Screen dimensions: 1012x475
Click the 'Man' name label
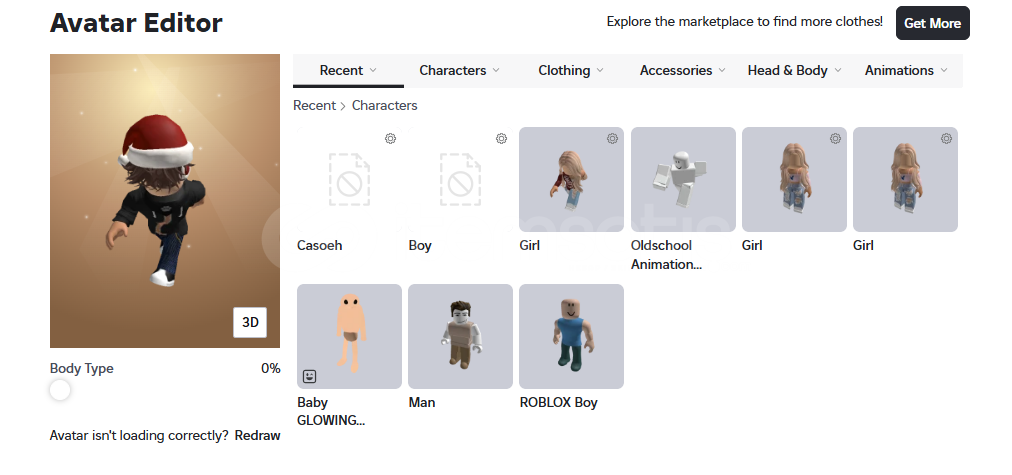click(x=421, y=403)
